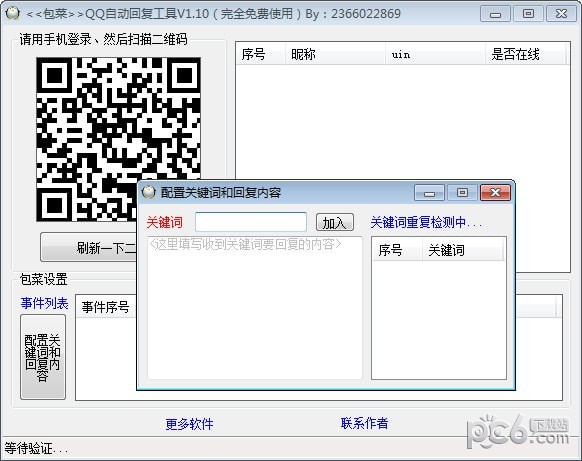Click the 昵称 column header
Screen dimensions: 582x461
point(336,54)
